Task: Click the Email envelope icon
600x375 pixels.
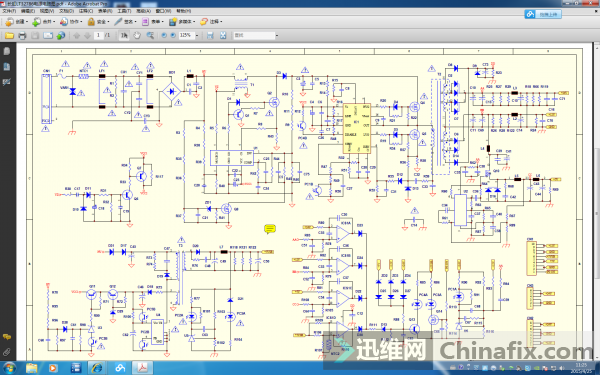Action: (48, 36)
